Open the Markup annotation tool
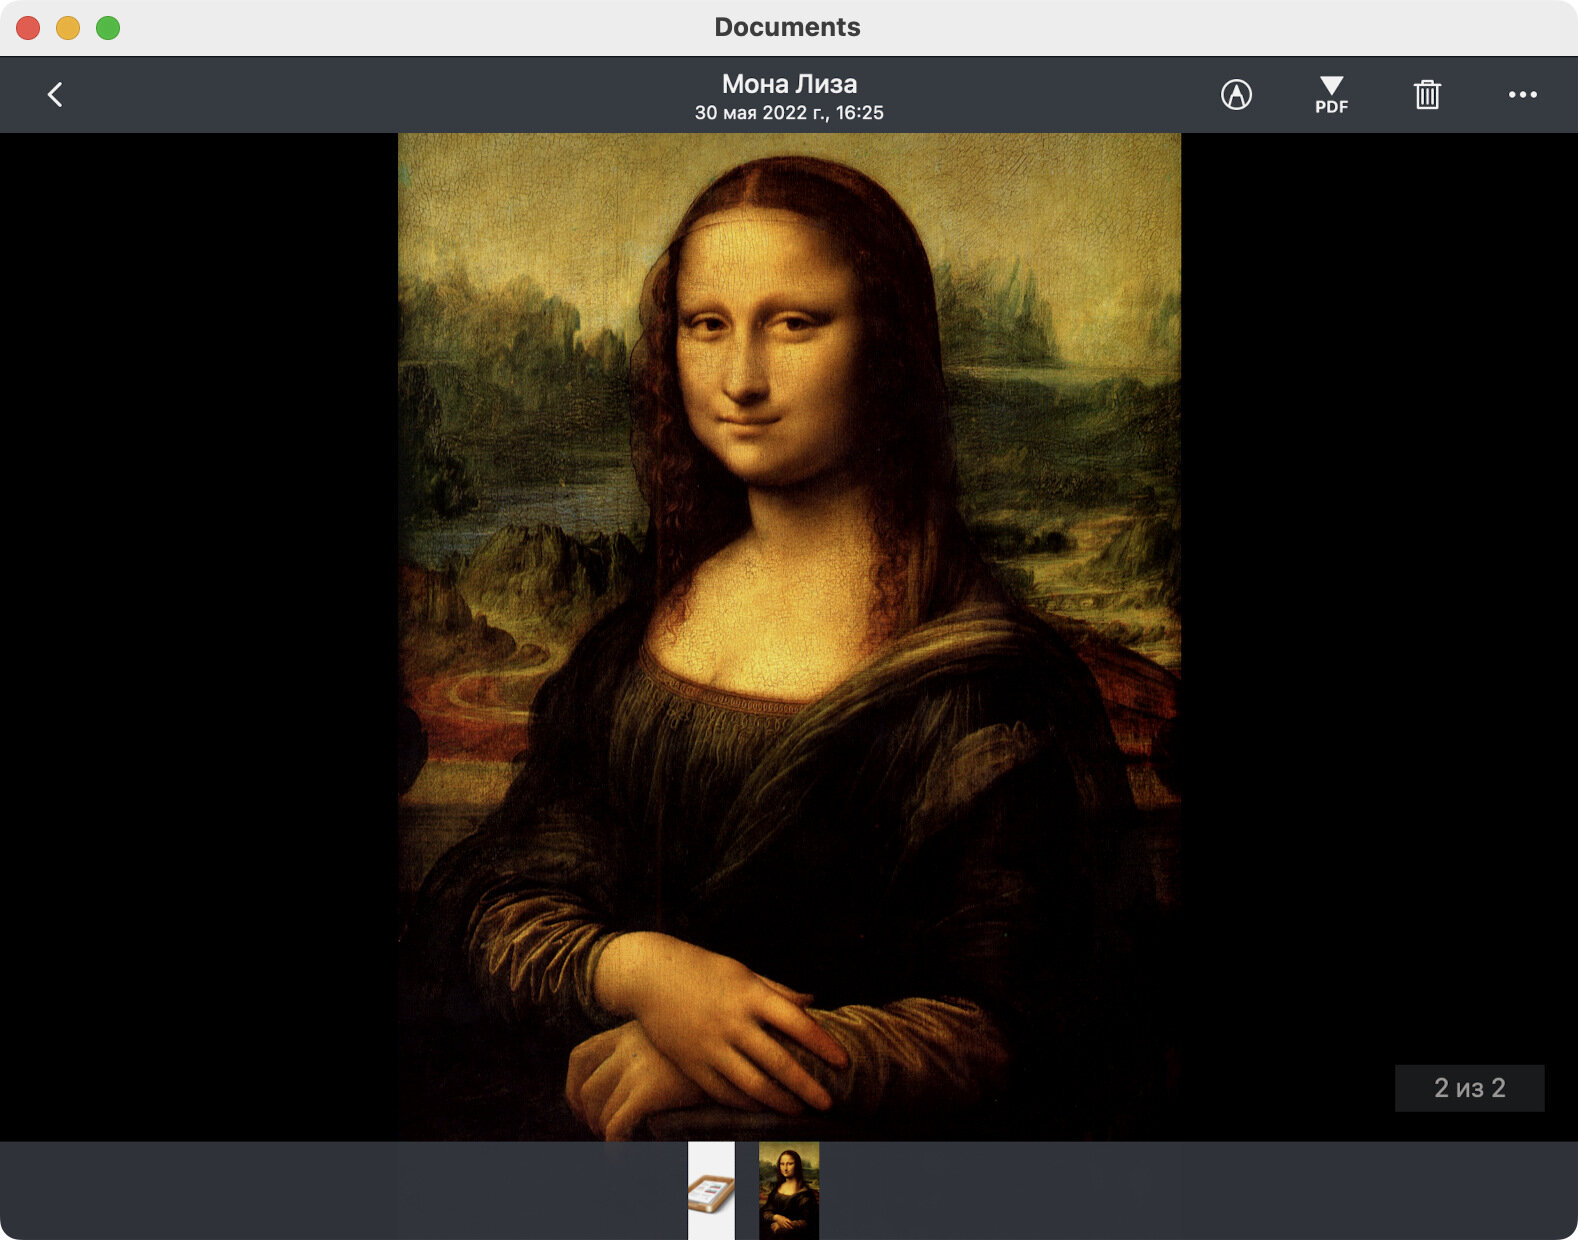 pyautogui.click(x=1236, y=94)
